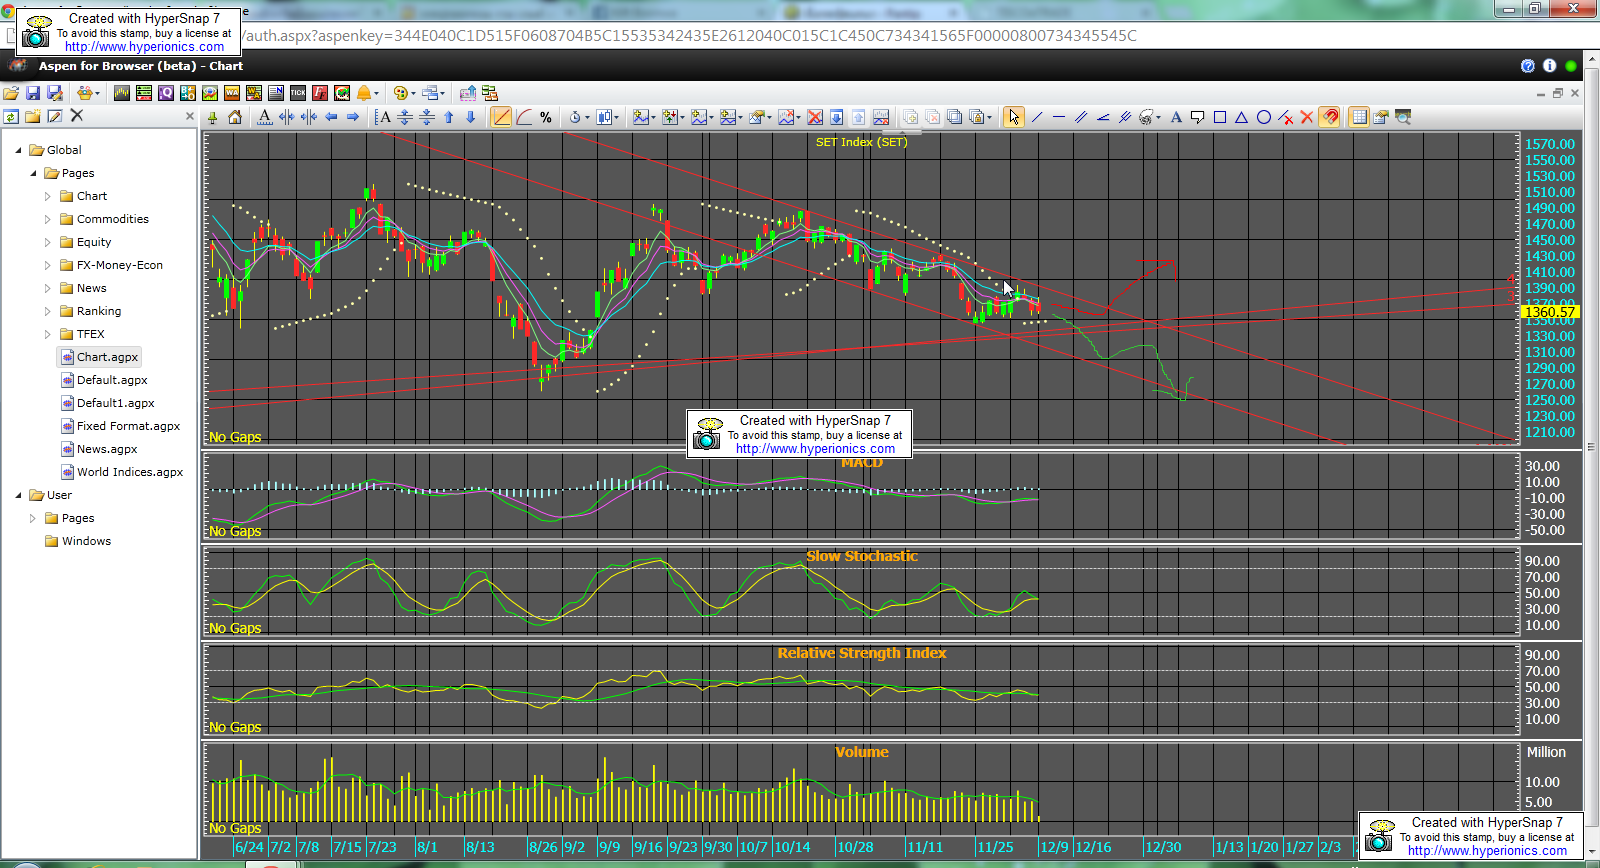The height and width of the screenshot is (868, 1600).
Task: Expand the Equity folder arrow
Action: coord(47,242)
